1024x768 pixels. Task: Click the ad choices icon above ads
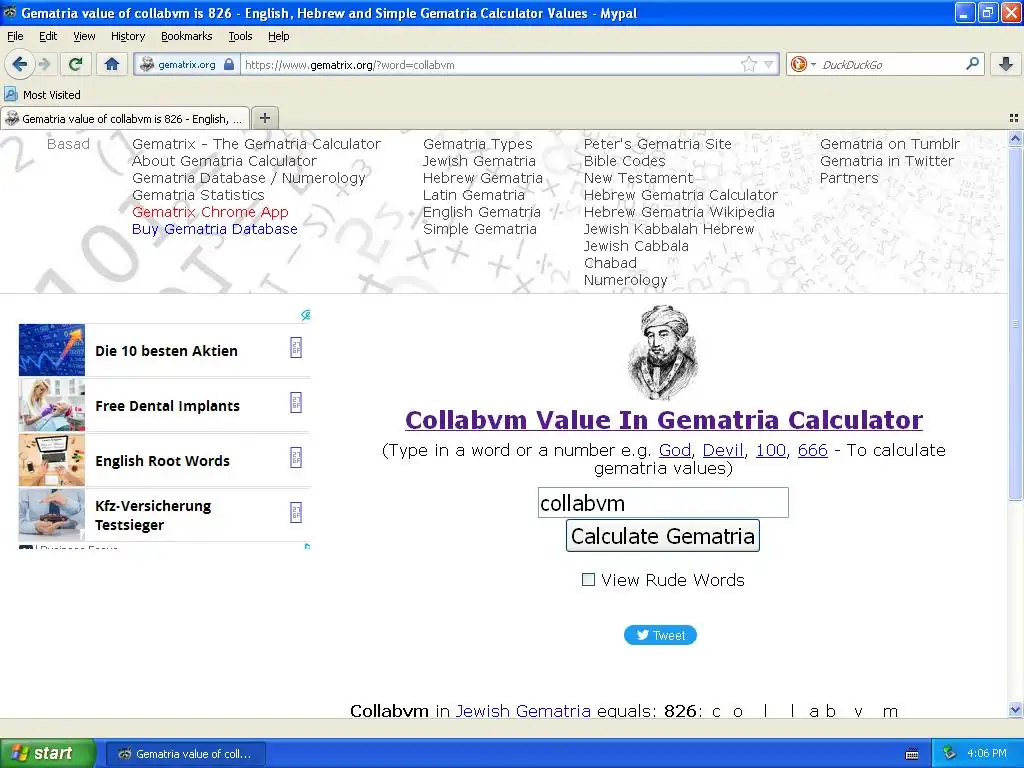point(306,315)
